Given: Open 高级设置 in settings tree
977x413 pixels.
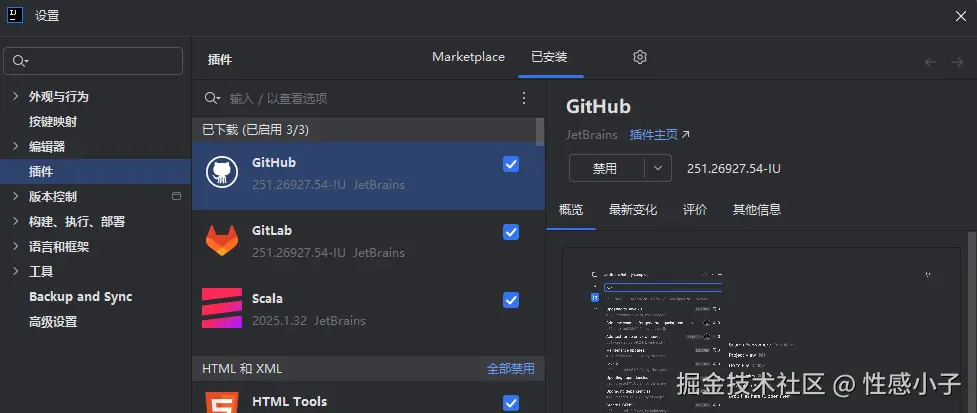Looking at the screenshot, I should coord(53,322).
